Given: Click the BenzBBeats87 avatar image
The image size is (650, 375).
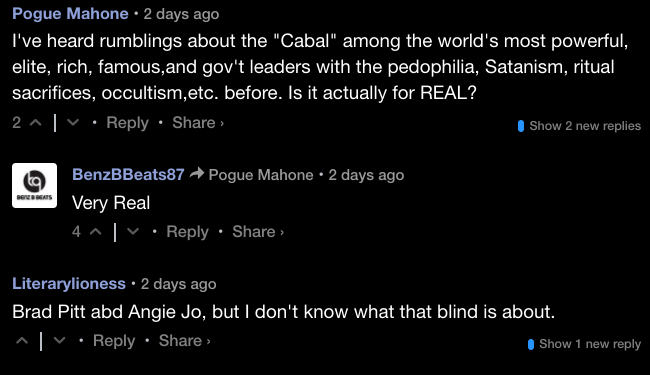Looking at the screenshot, I should [34, 185].
